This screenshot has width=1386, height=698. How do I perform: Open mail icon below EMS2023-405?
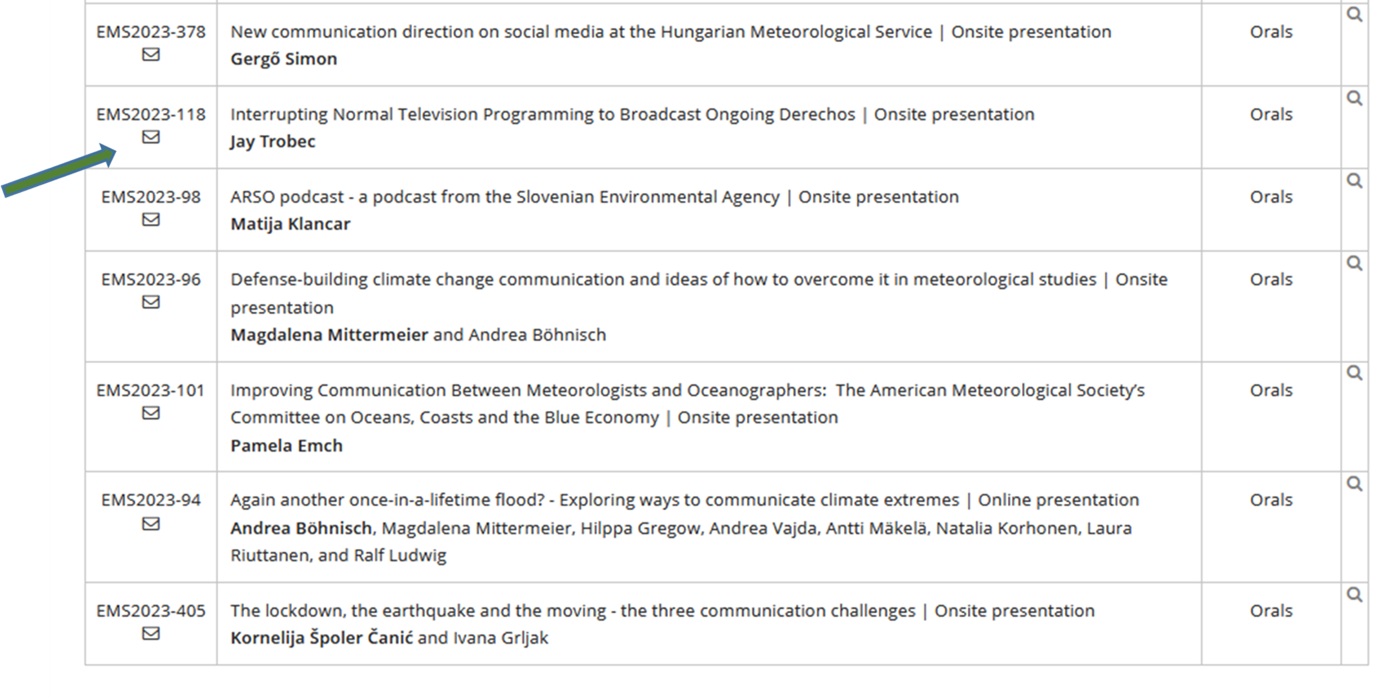[x=151, y=633]
